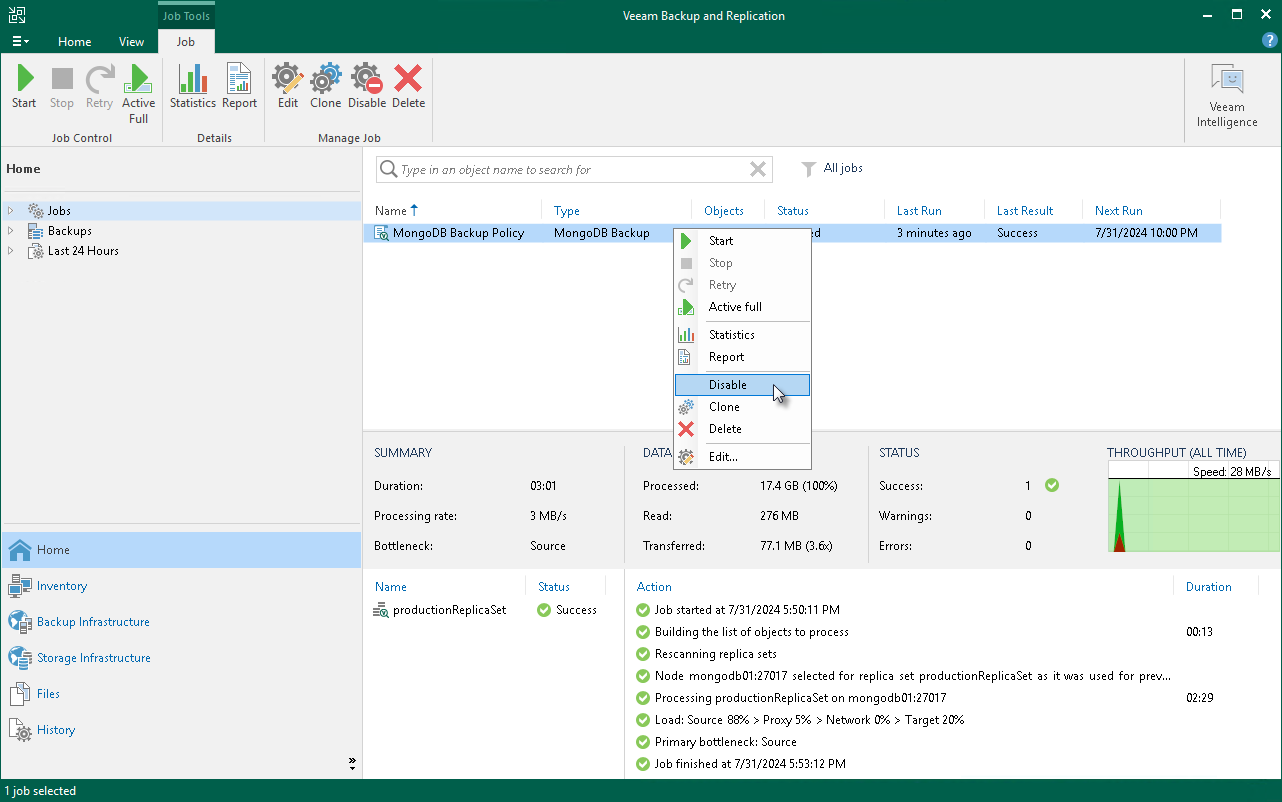This screenshot has width=1282, height=802.
Task: Click the throughput graph
Action: pos(1192,507)
